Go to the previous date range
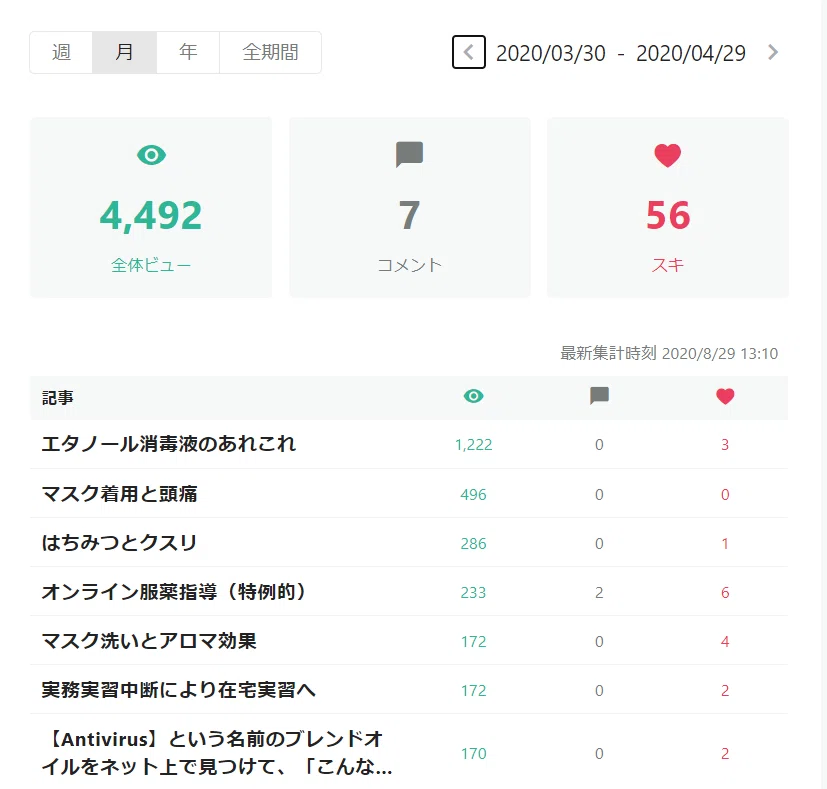This screenshot has height=789, width=827. 469,52
